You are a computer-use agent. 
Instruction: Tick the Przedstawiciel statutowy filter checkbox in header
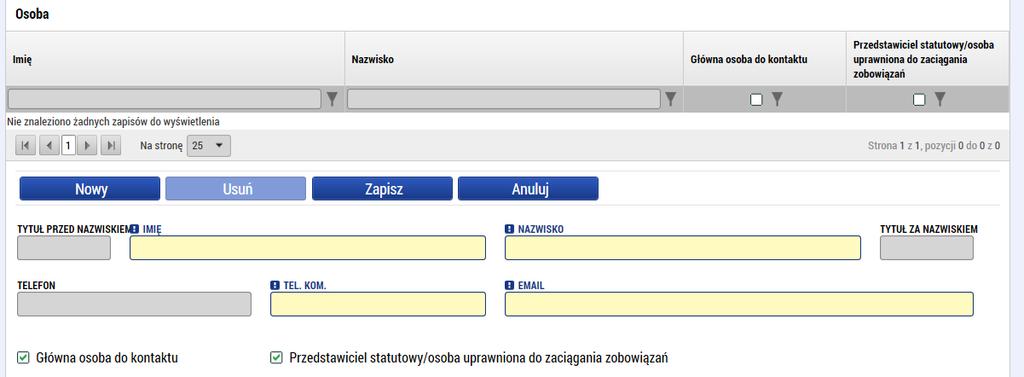pos(919,100)
